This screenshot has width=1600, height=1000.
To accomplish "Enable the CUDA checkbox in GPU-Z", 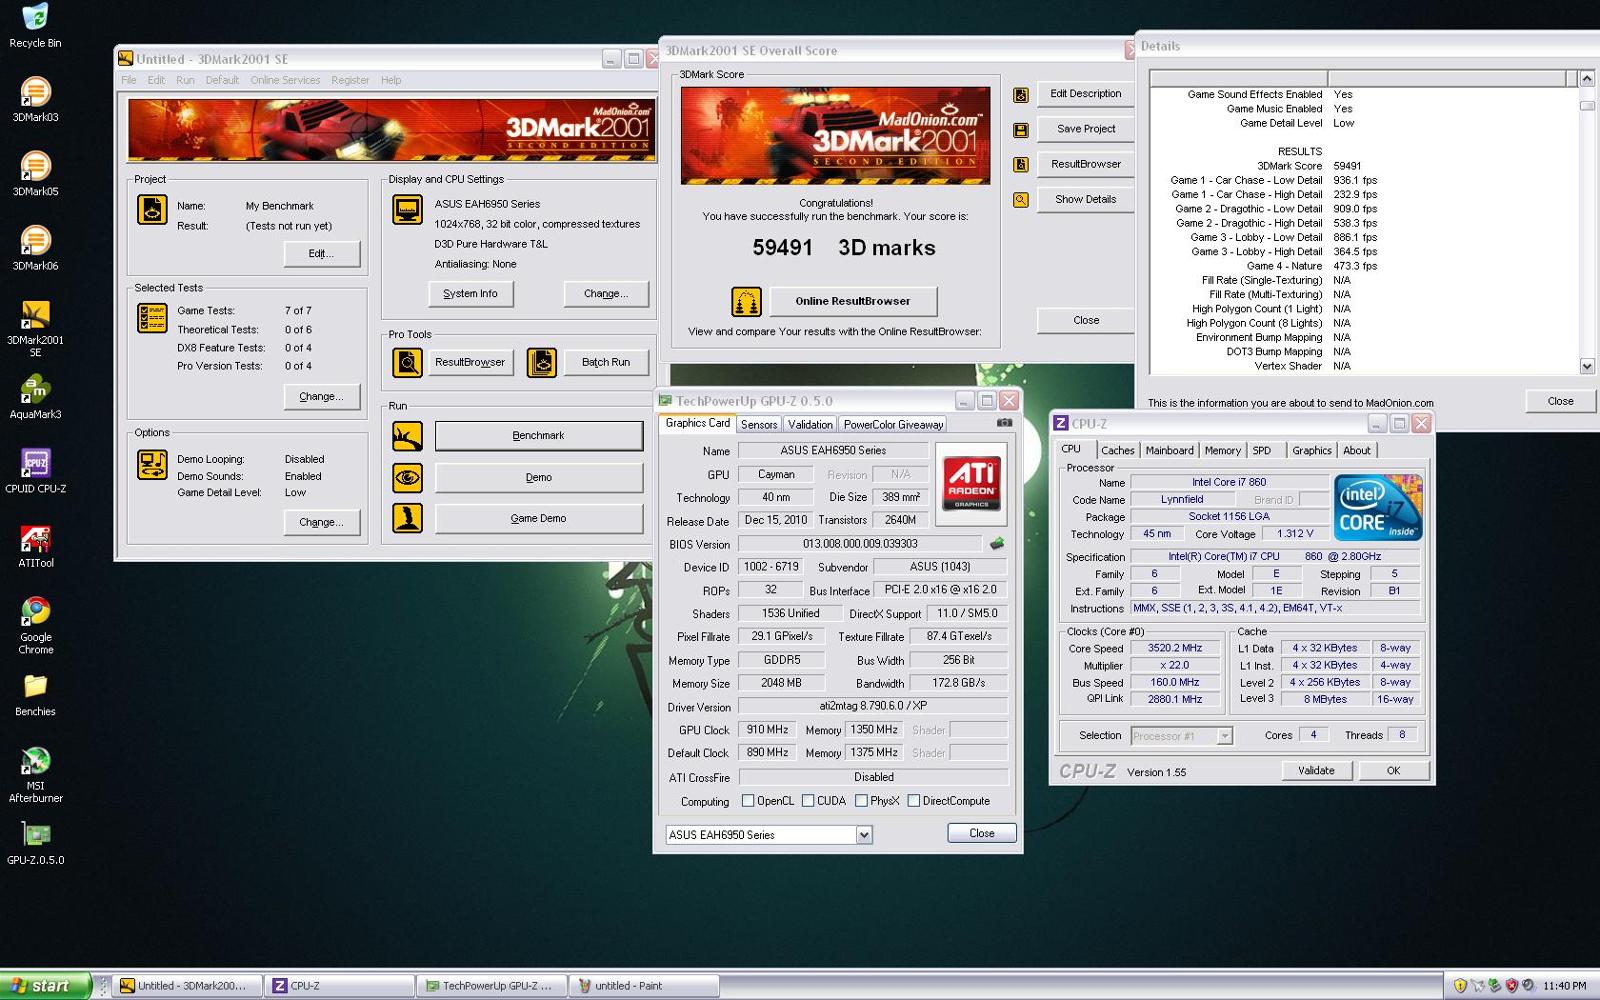I will [807, 801].
